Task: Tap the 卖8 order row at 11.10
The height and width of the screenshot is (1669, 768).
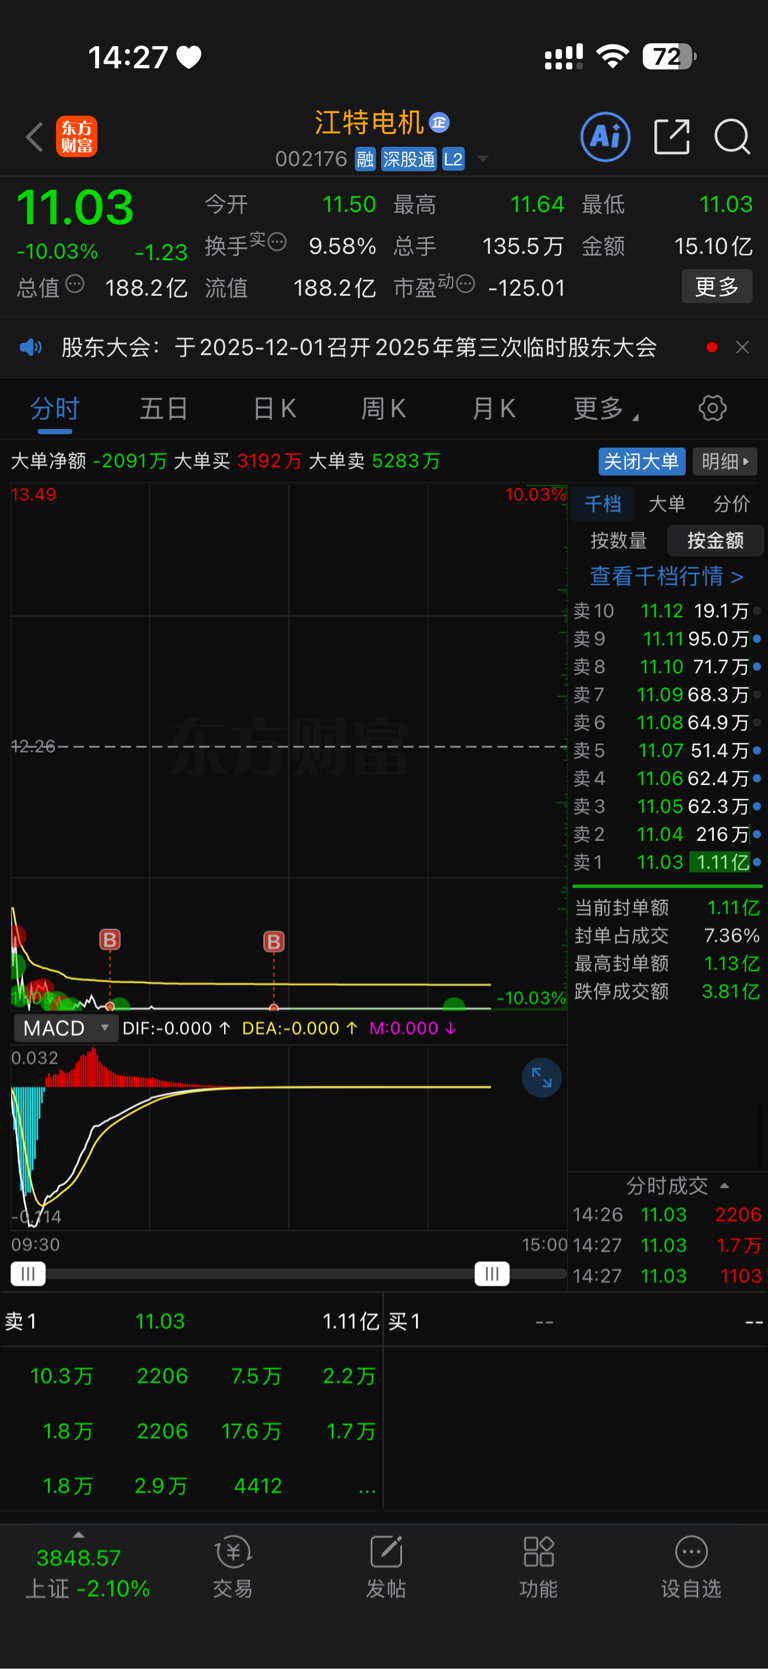Action: (666, 666)
